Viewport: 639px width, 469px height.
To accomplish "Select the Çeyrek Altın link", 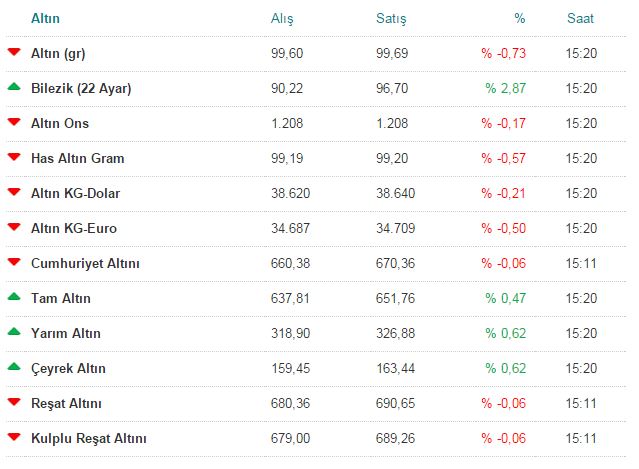I will pos(68,368).
